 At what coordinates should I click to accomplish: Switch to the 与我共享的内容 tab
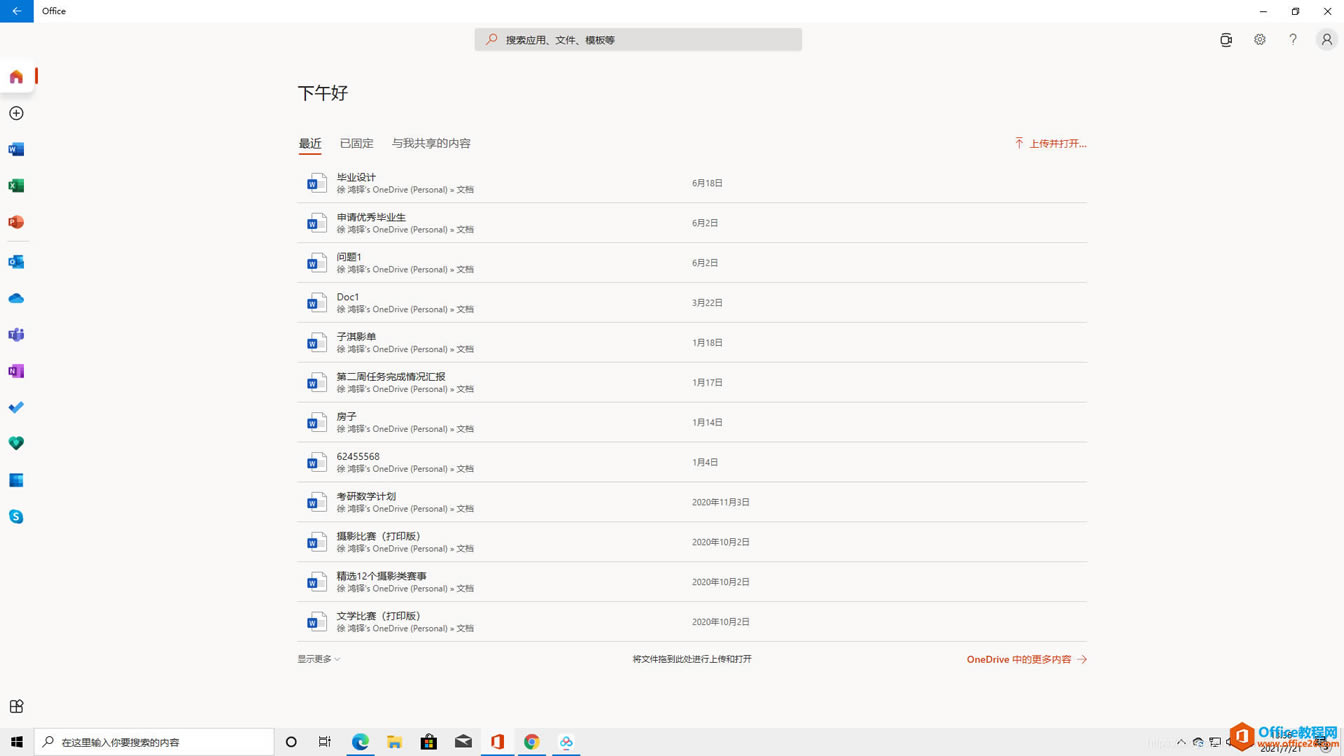pyautogui.click(x=431, y=143)
